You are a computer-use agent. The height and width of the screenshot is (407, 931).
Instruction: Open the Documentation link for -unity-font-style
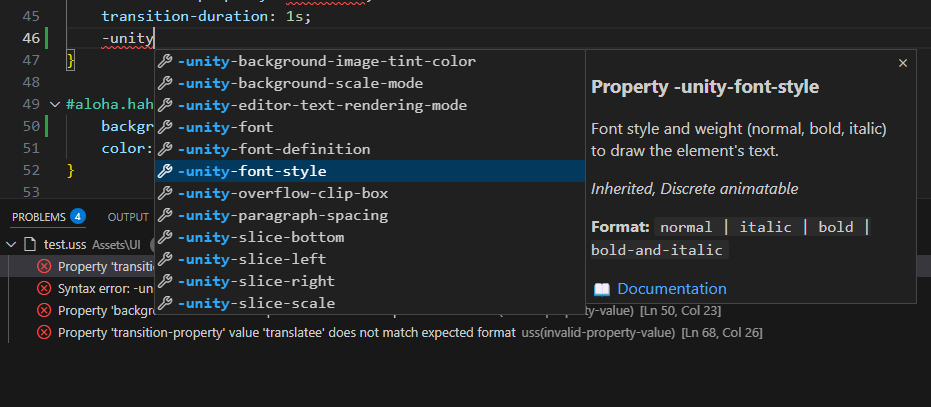coord(671,289)
